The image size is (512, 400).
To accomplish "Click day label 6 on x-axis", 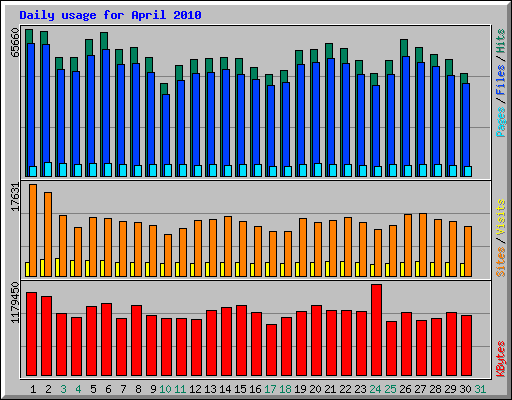I will coord(108,389).
